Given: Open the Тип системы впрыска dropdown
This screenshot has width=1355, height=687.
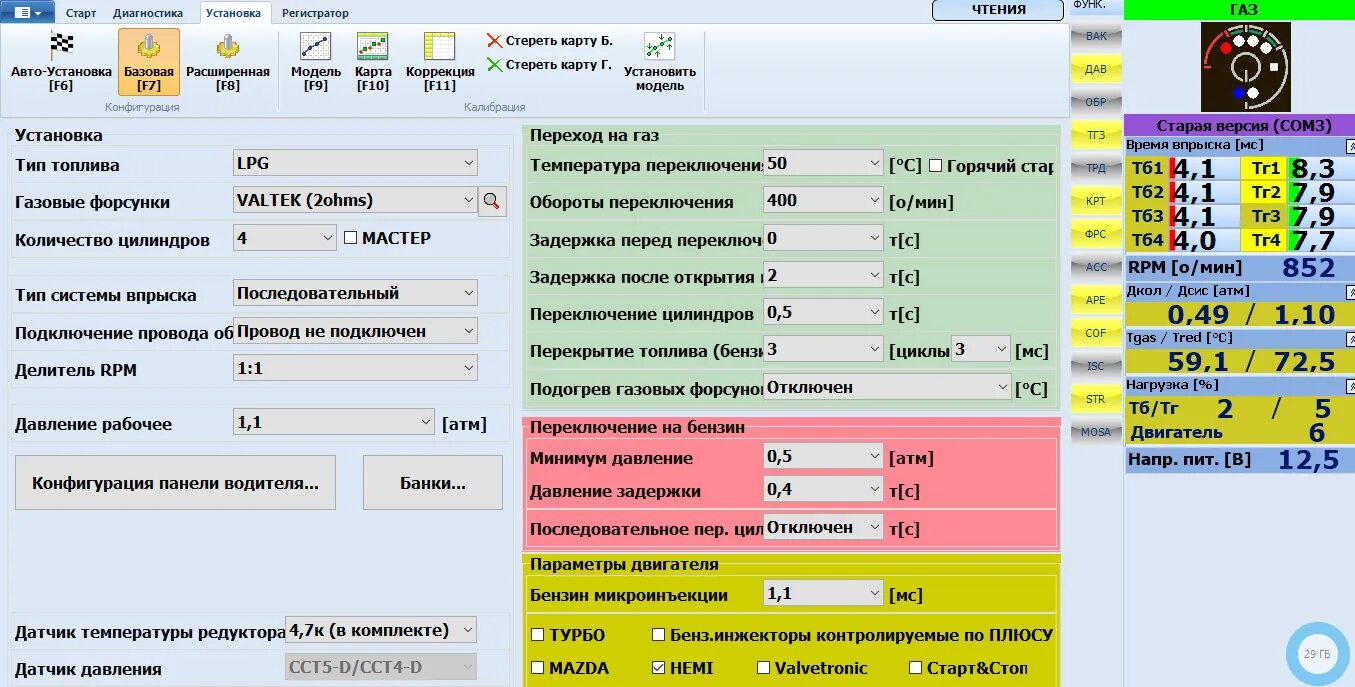Looking at the screenshot, I should [355, 293].
